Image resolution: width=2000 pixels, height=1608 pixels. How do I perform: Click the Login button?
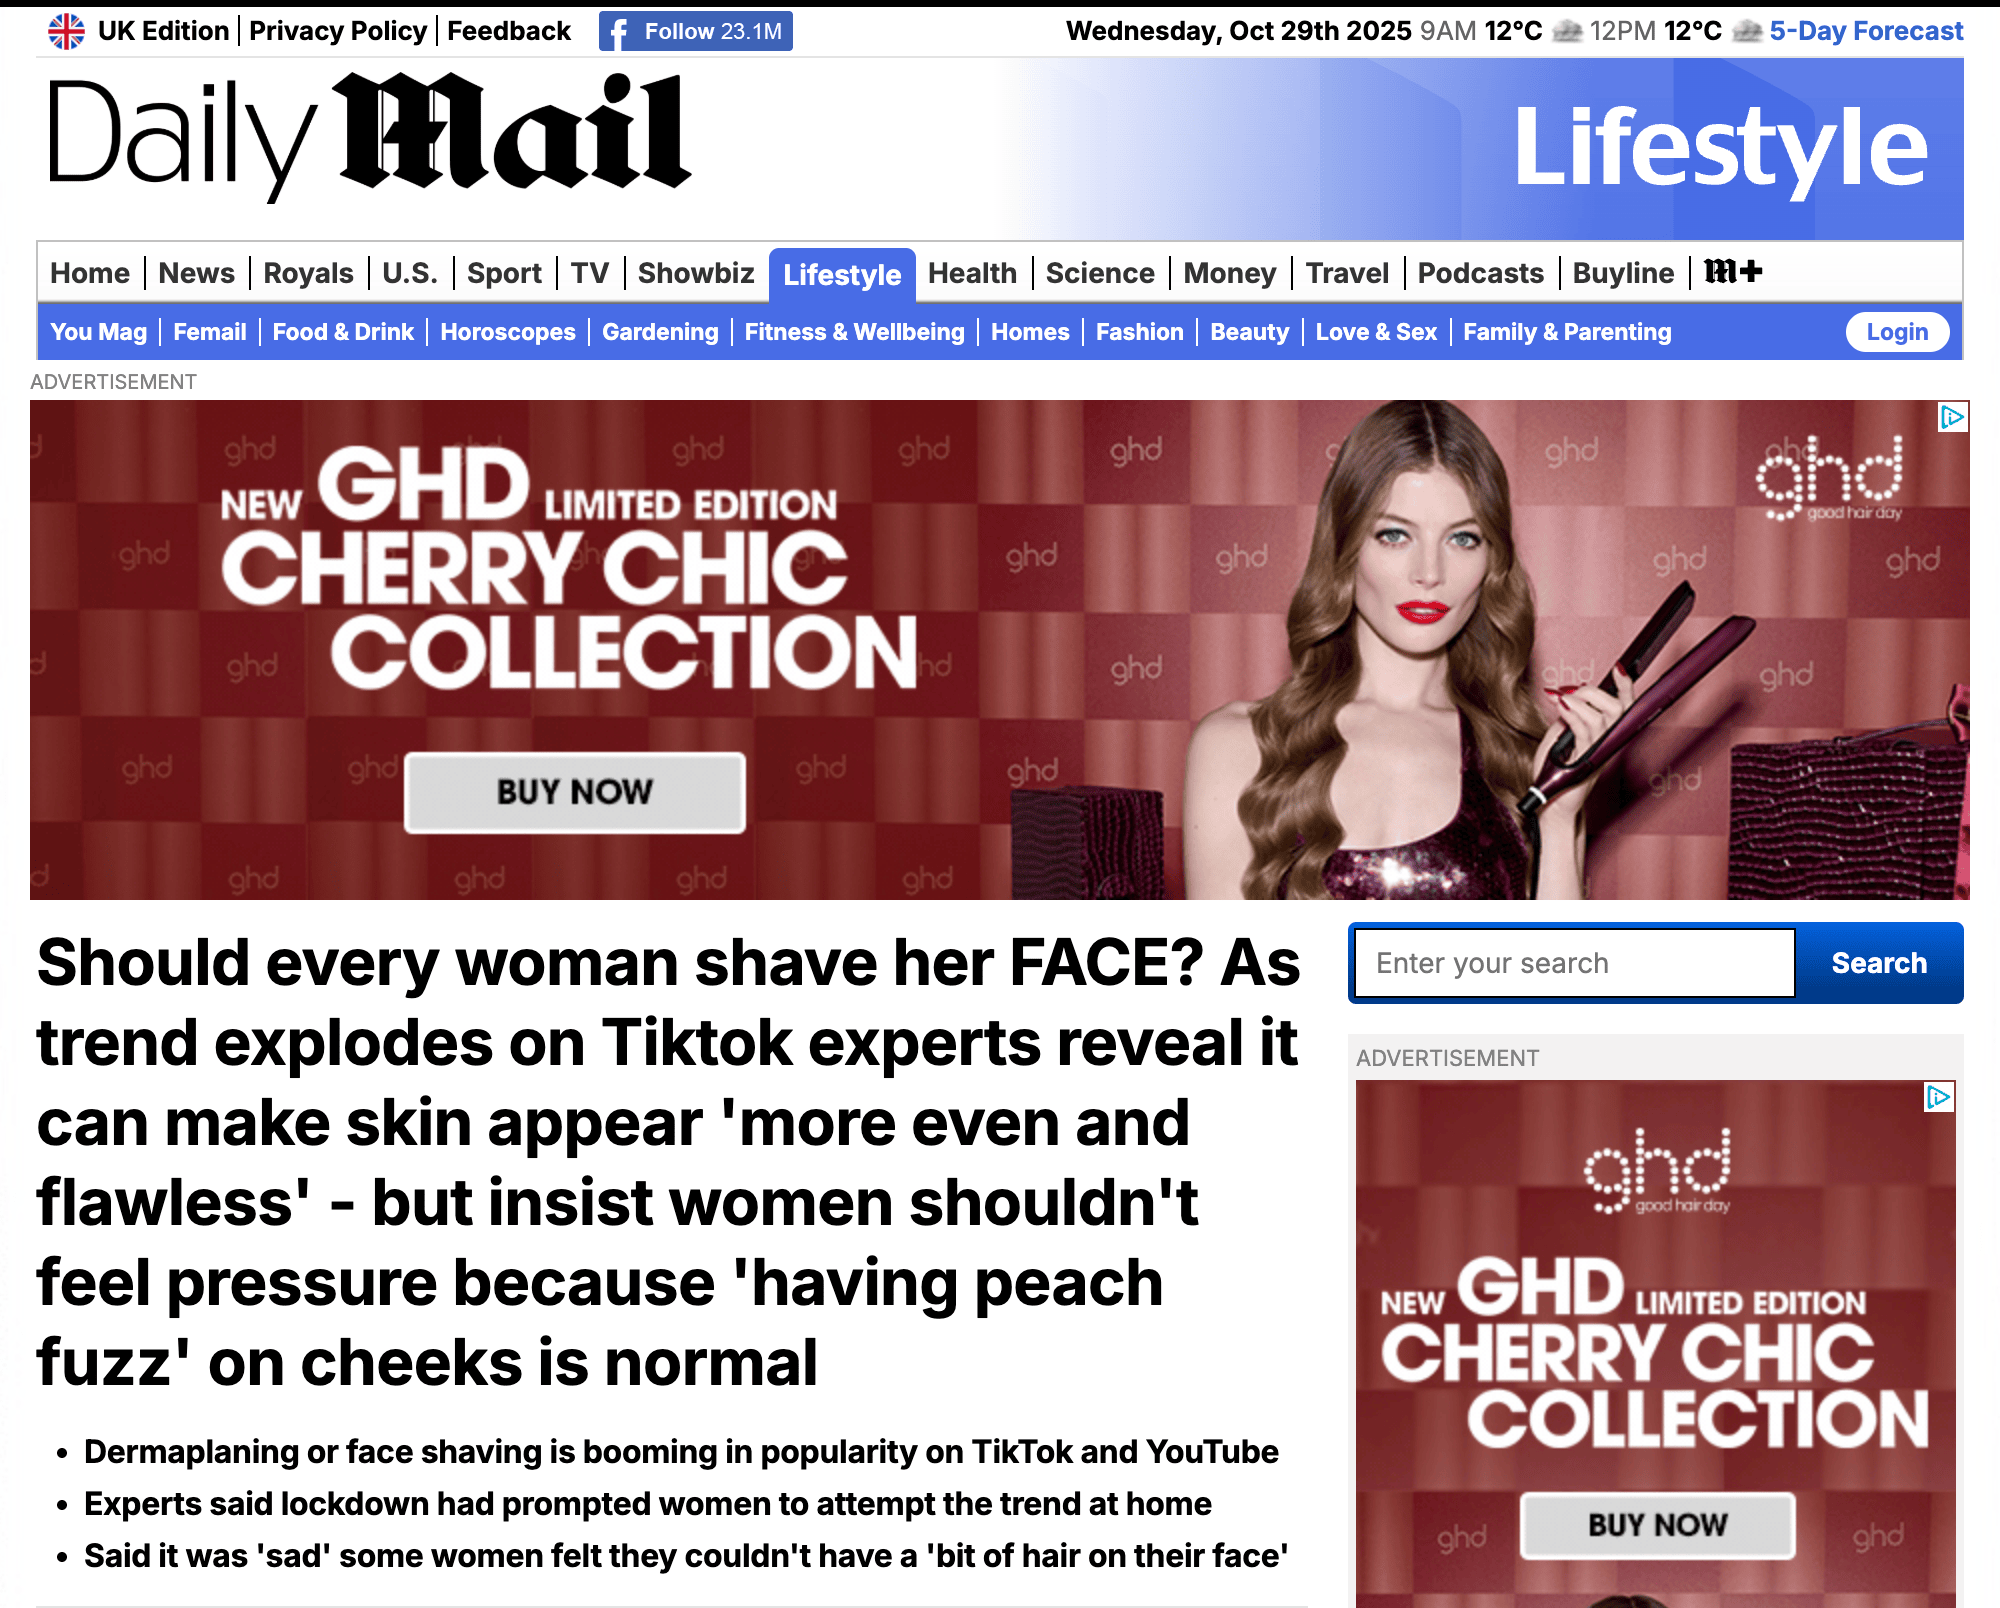pyautogui.click(x=1897, y=332)
